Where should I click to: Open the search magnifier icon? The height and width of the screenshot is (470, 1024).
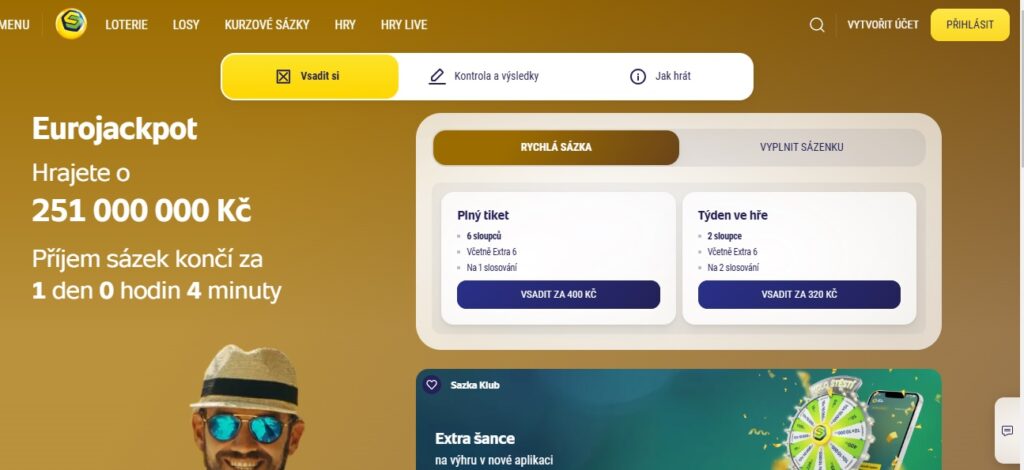point(817,25)
